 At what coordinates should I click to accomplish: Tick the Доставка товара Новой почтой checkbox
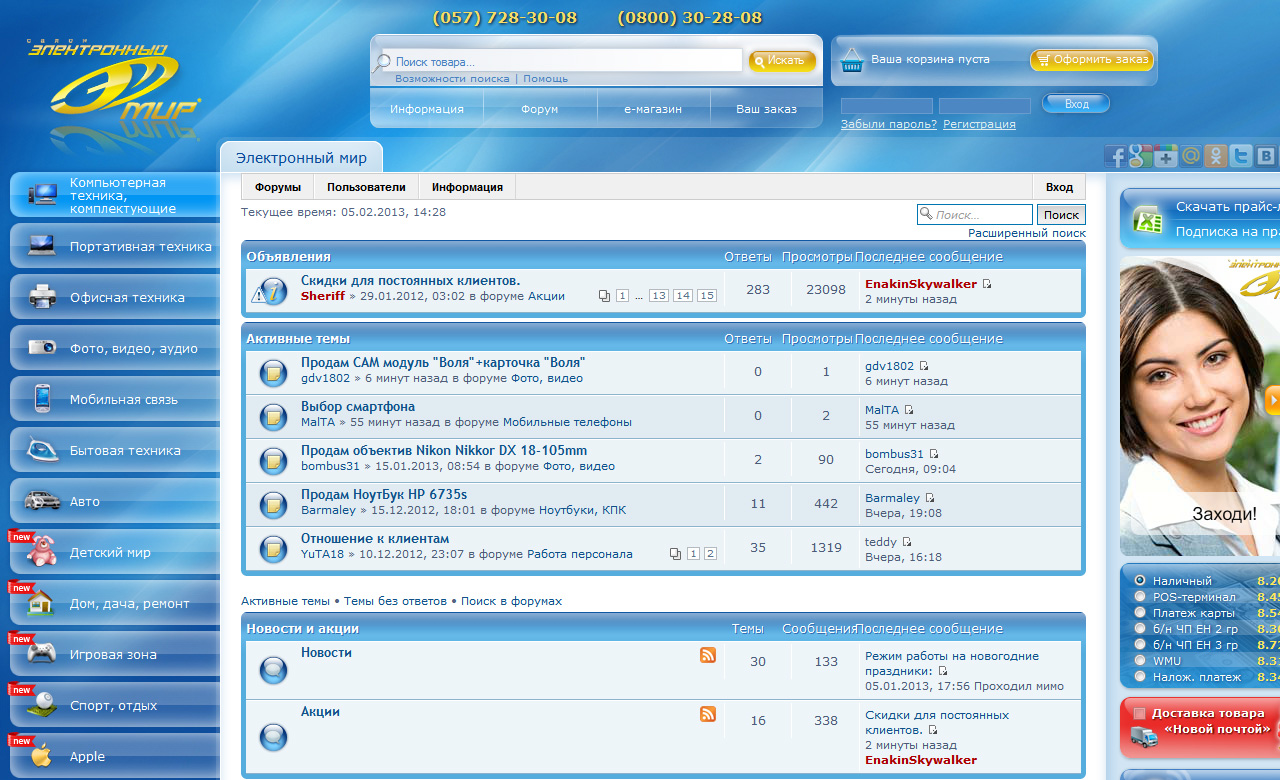(x=1139, y=713)
